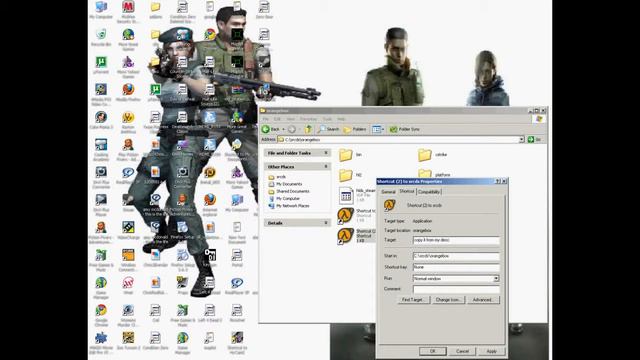This screenshot has height=360, width=640.
Task: Click the Advanced button
Action: (482, 300)
